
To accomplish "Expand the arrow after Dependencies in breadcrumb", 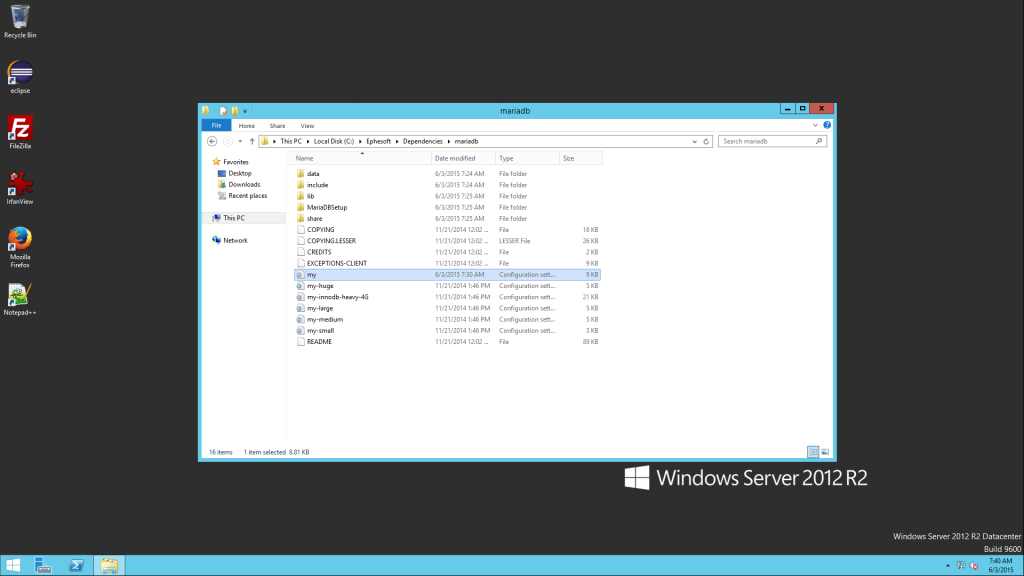I will click(x=449, y=141).
